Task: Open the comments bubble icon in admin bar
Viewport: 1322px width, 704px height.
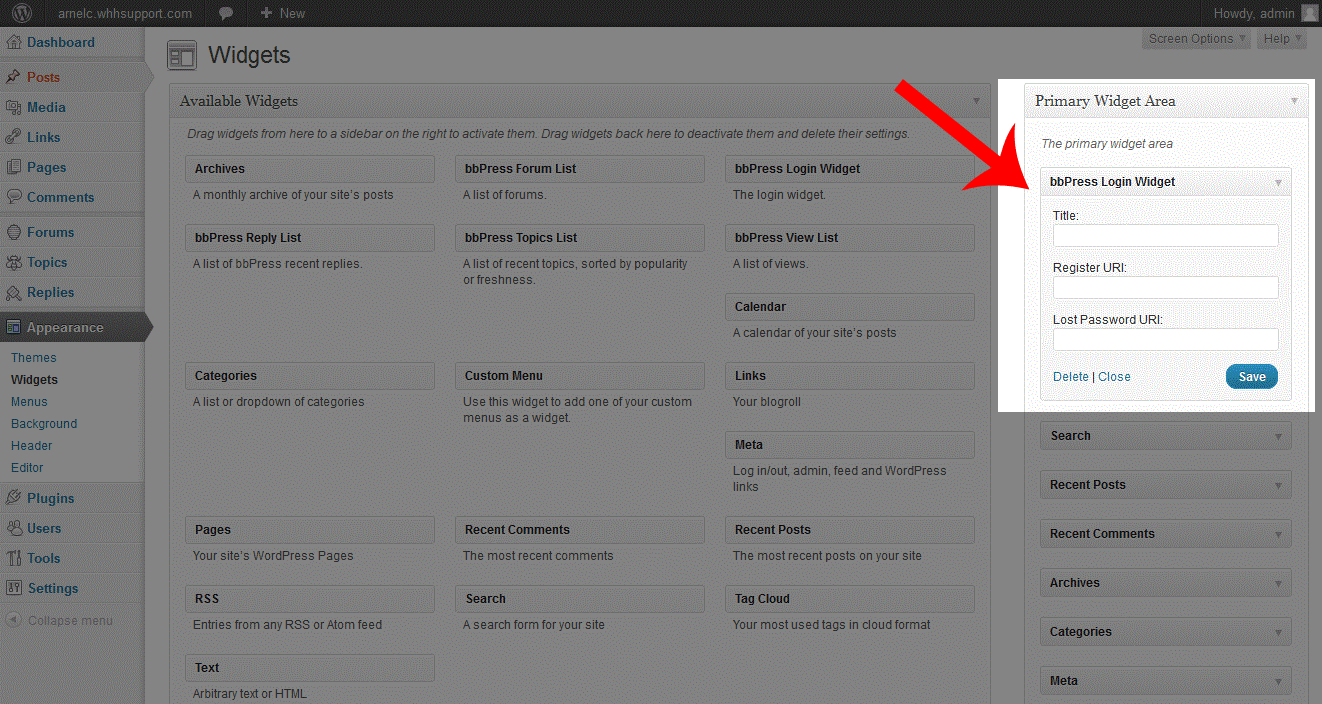Action: [x=226, y=13]
